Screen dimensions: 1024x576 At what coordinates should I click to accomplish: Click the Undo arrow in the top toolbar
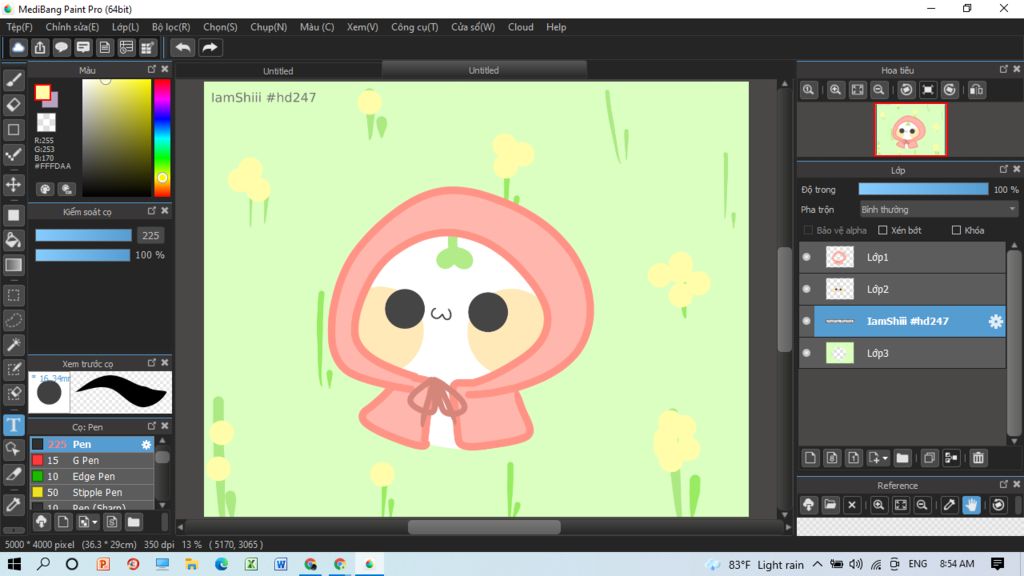tap(183, 48)
